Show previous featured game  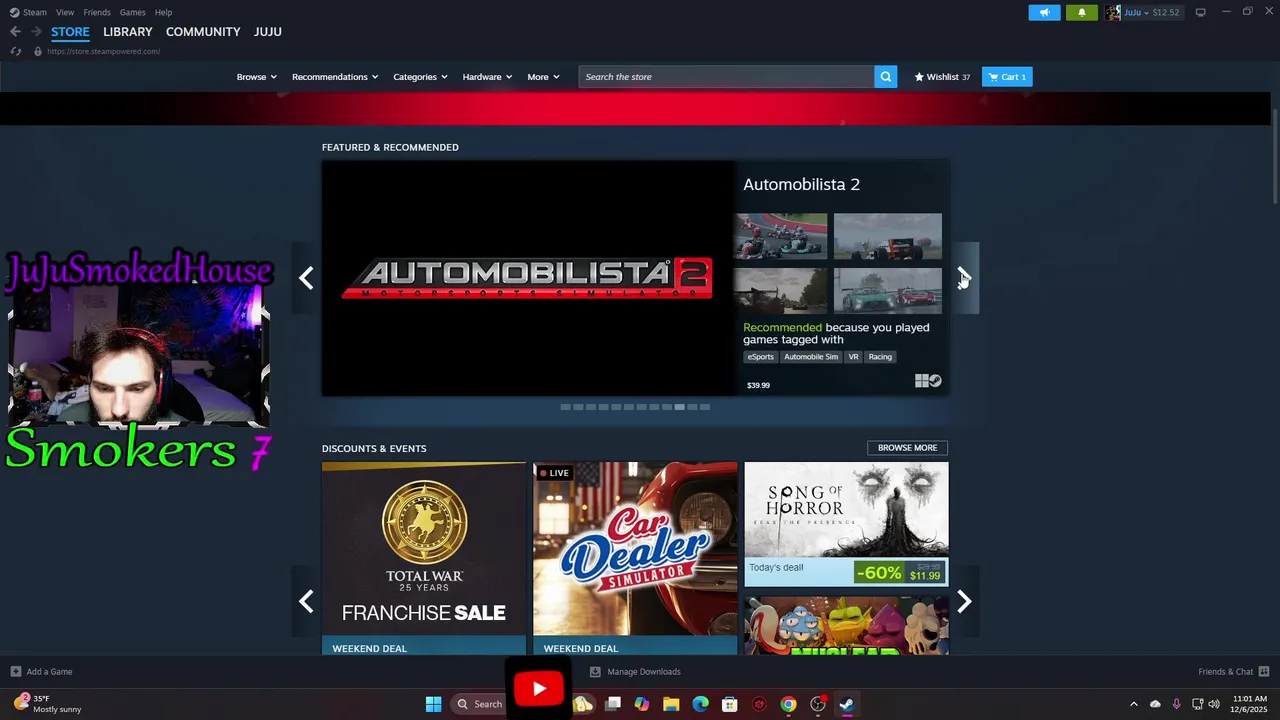click(x=306, y=277)
